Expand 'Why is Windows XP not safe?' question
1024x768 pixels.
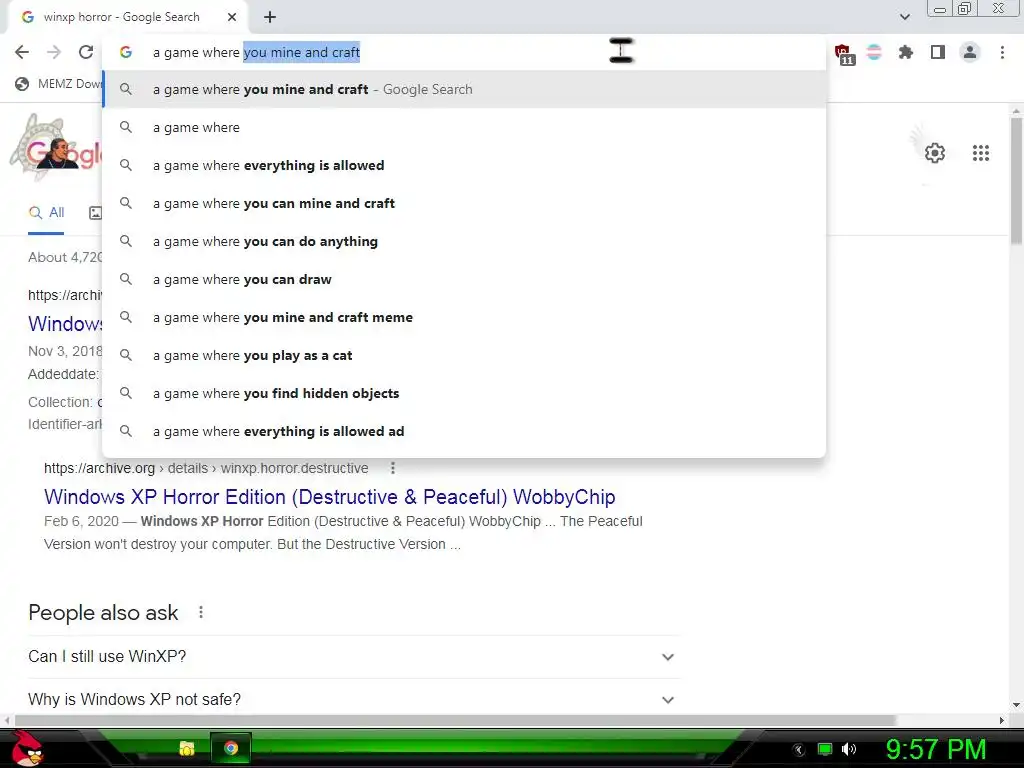click(x=353, y=699)
